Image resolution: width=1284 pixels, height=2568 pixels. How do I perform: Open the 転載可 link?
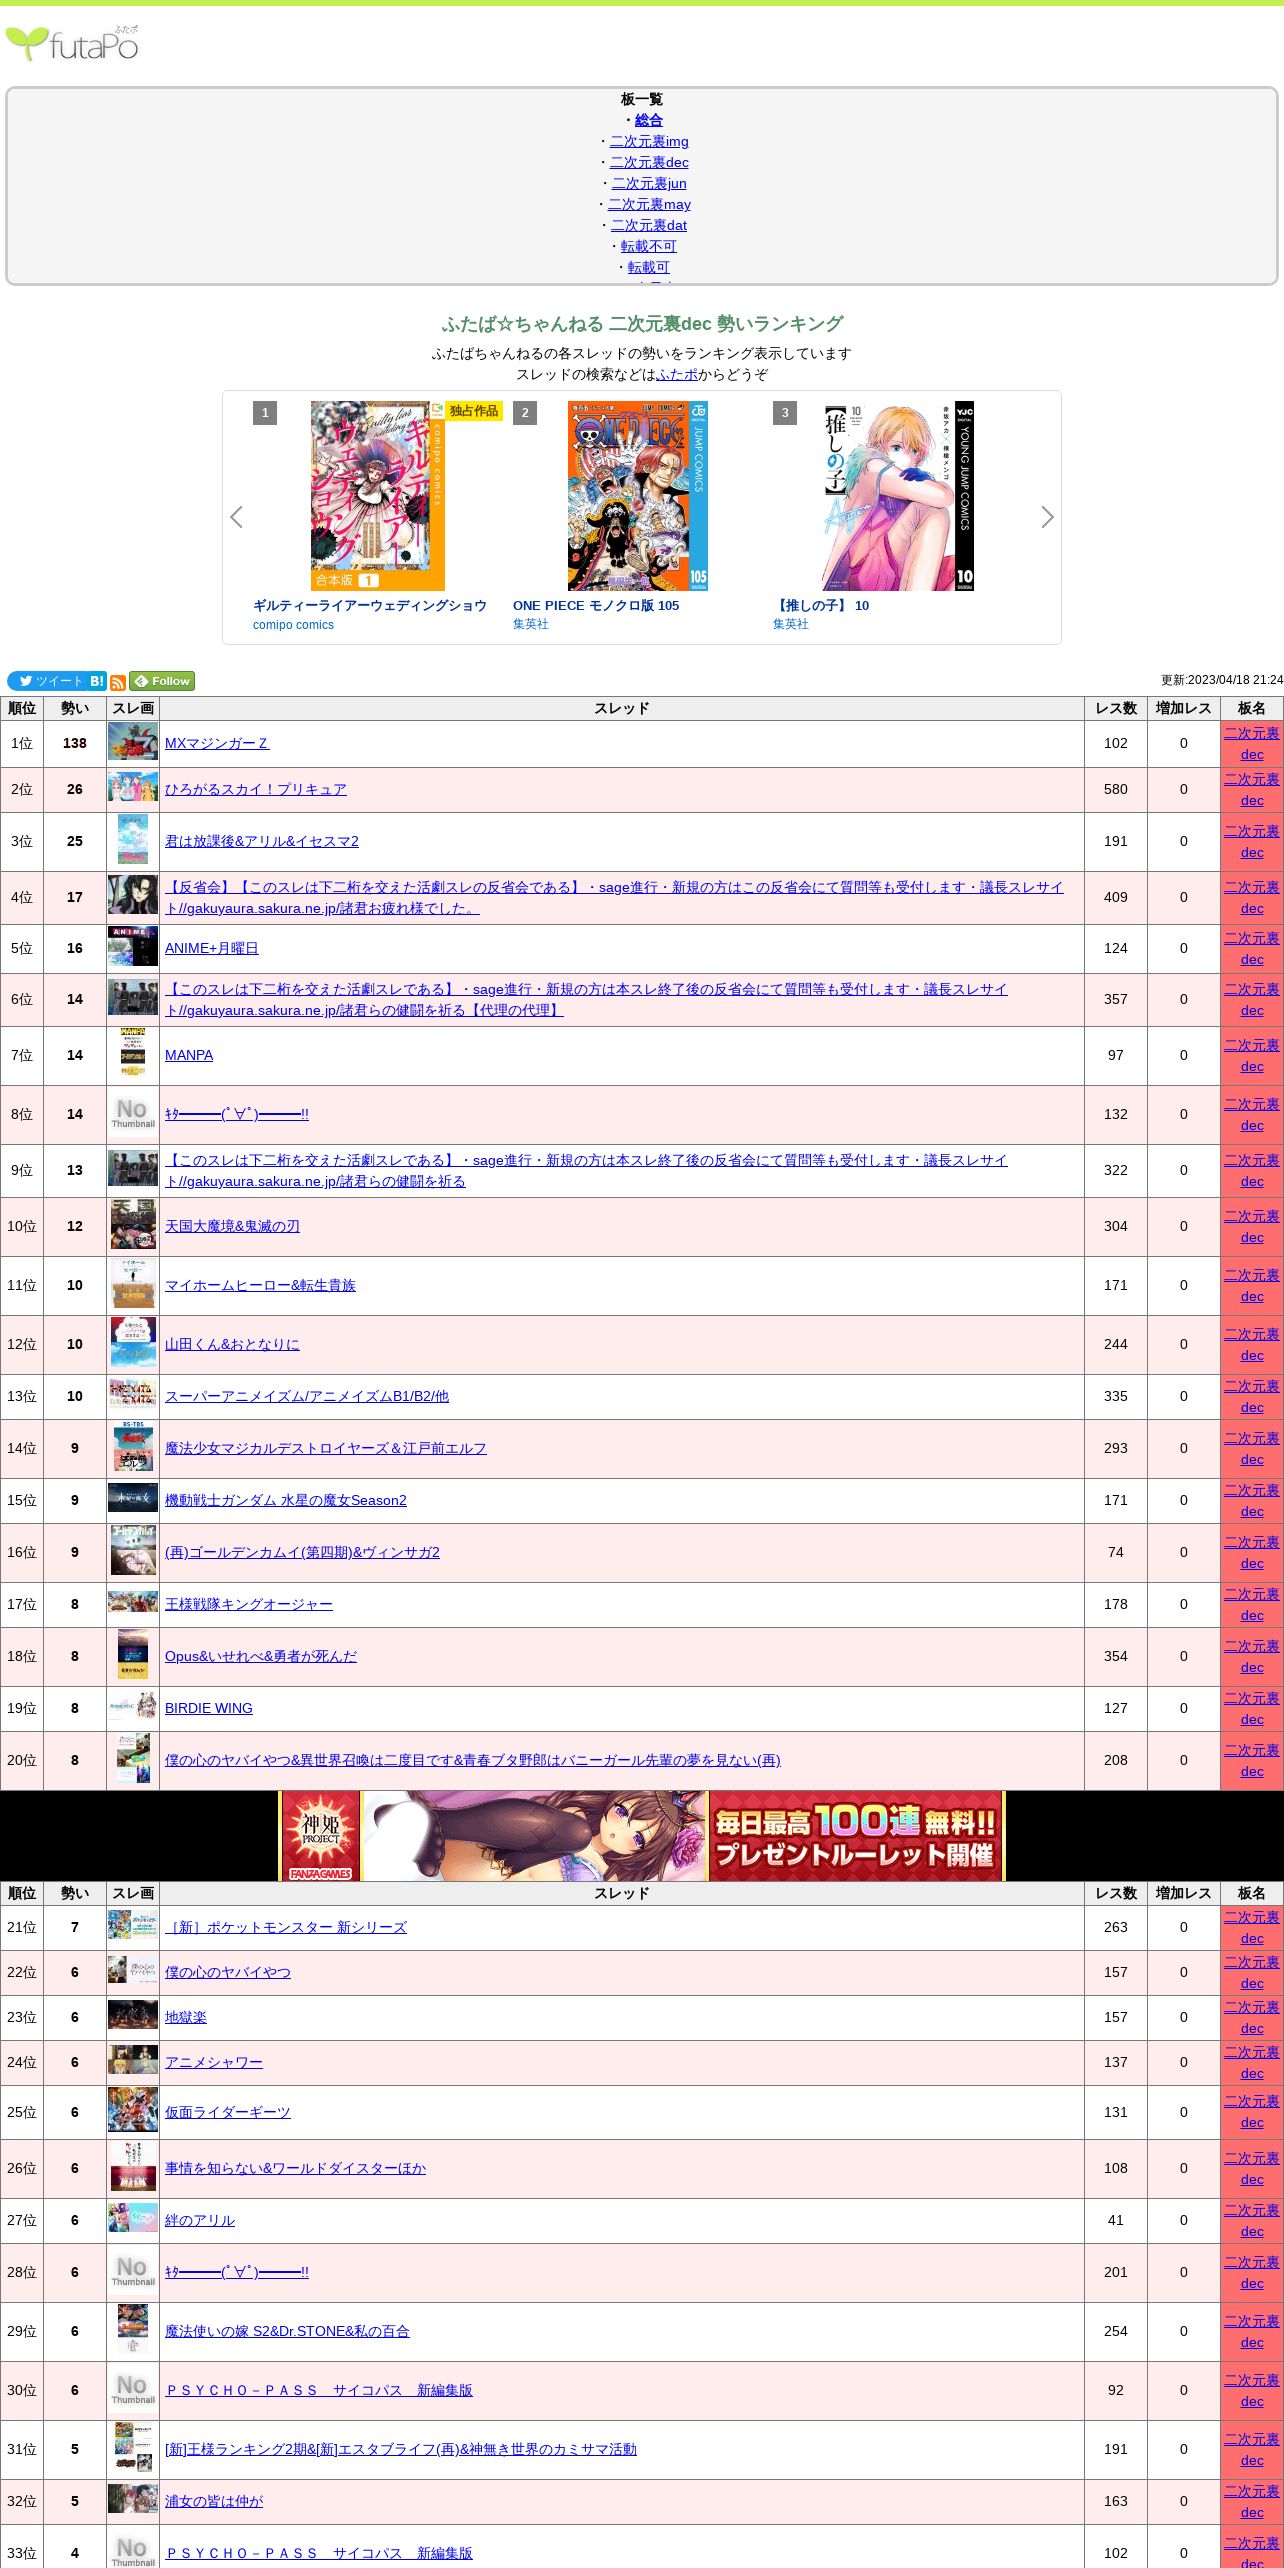click(649, 267)
